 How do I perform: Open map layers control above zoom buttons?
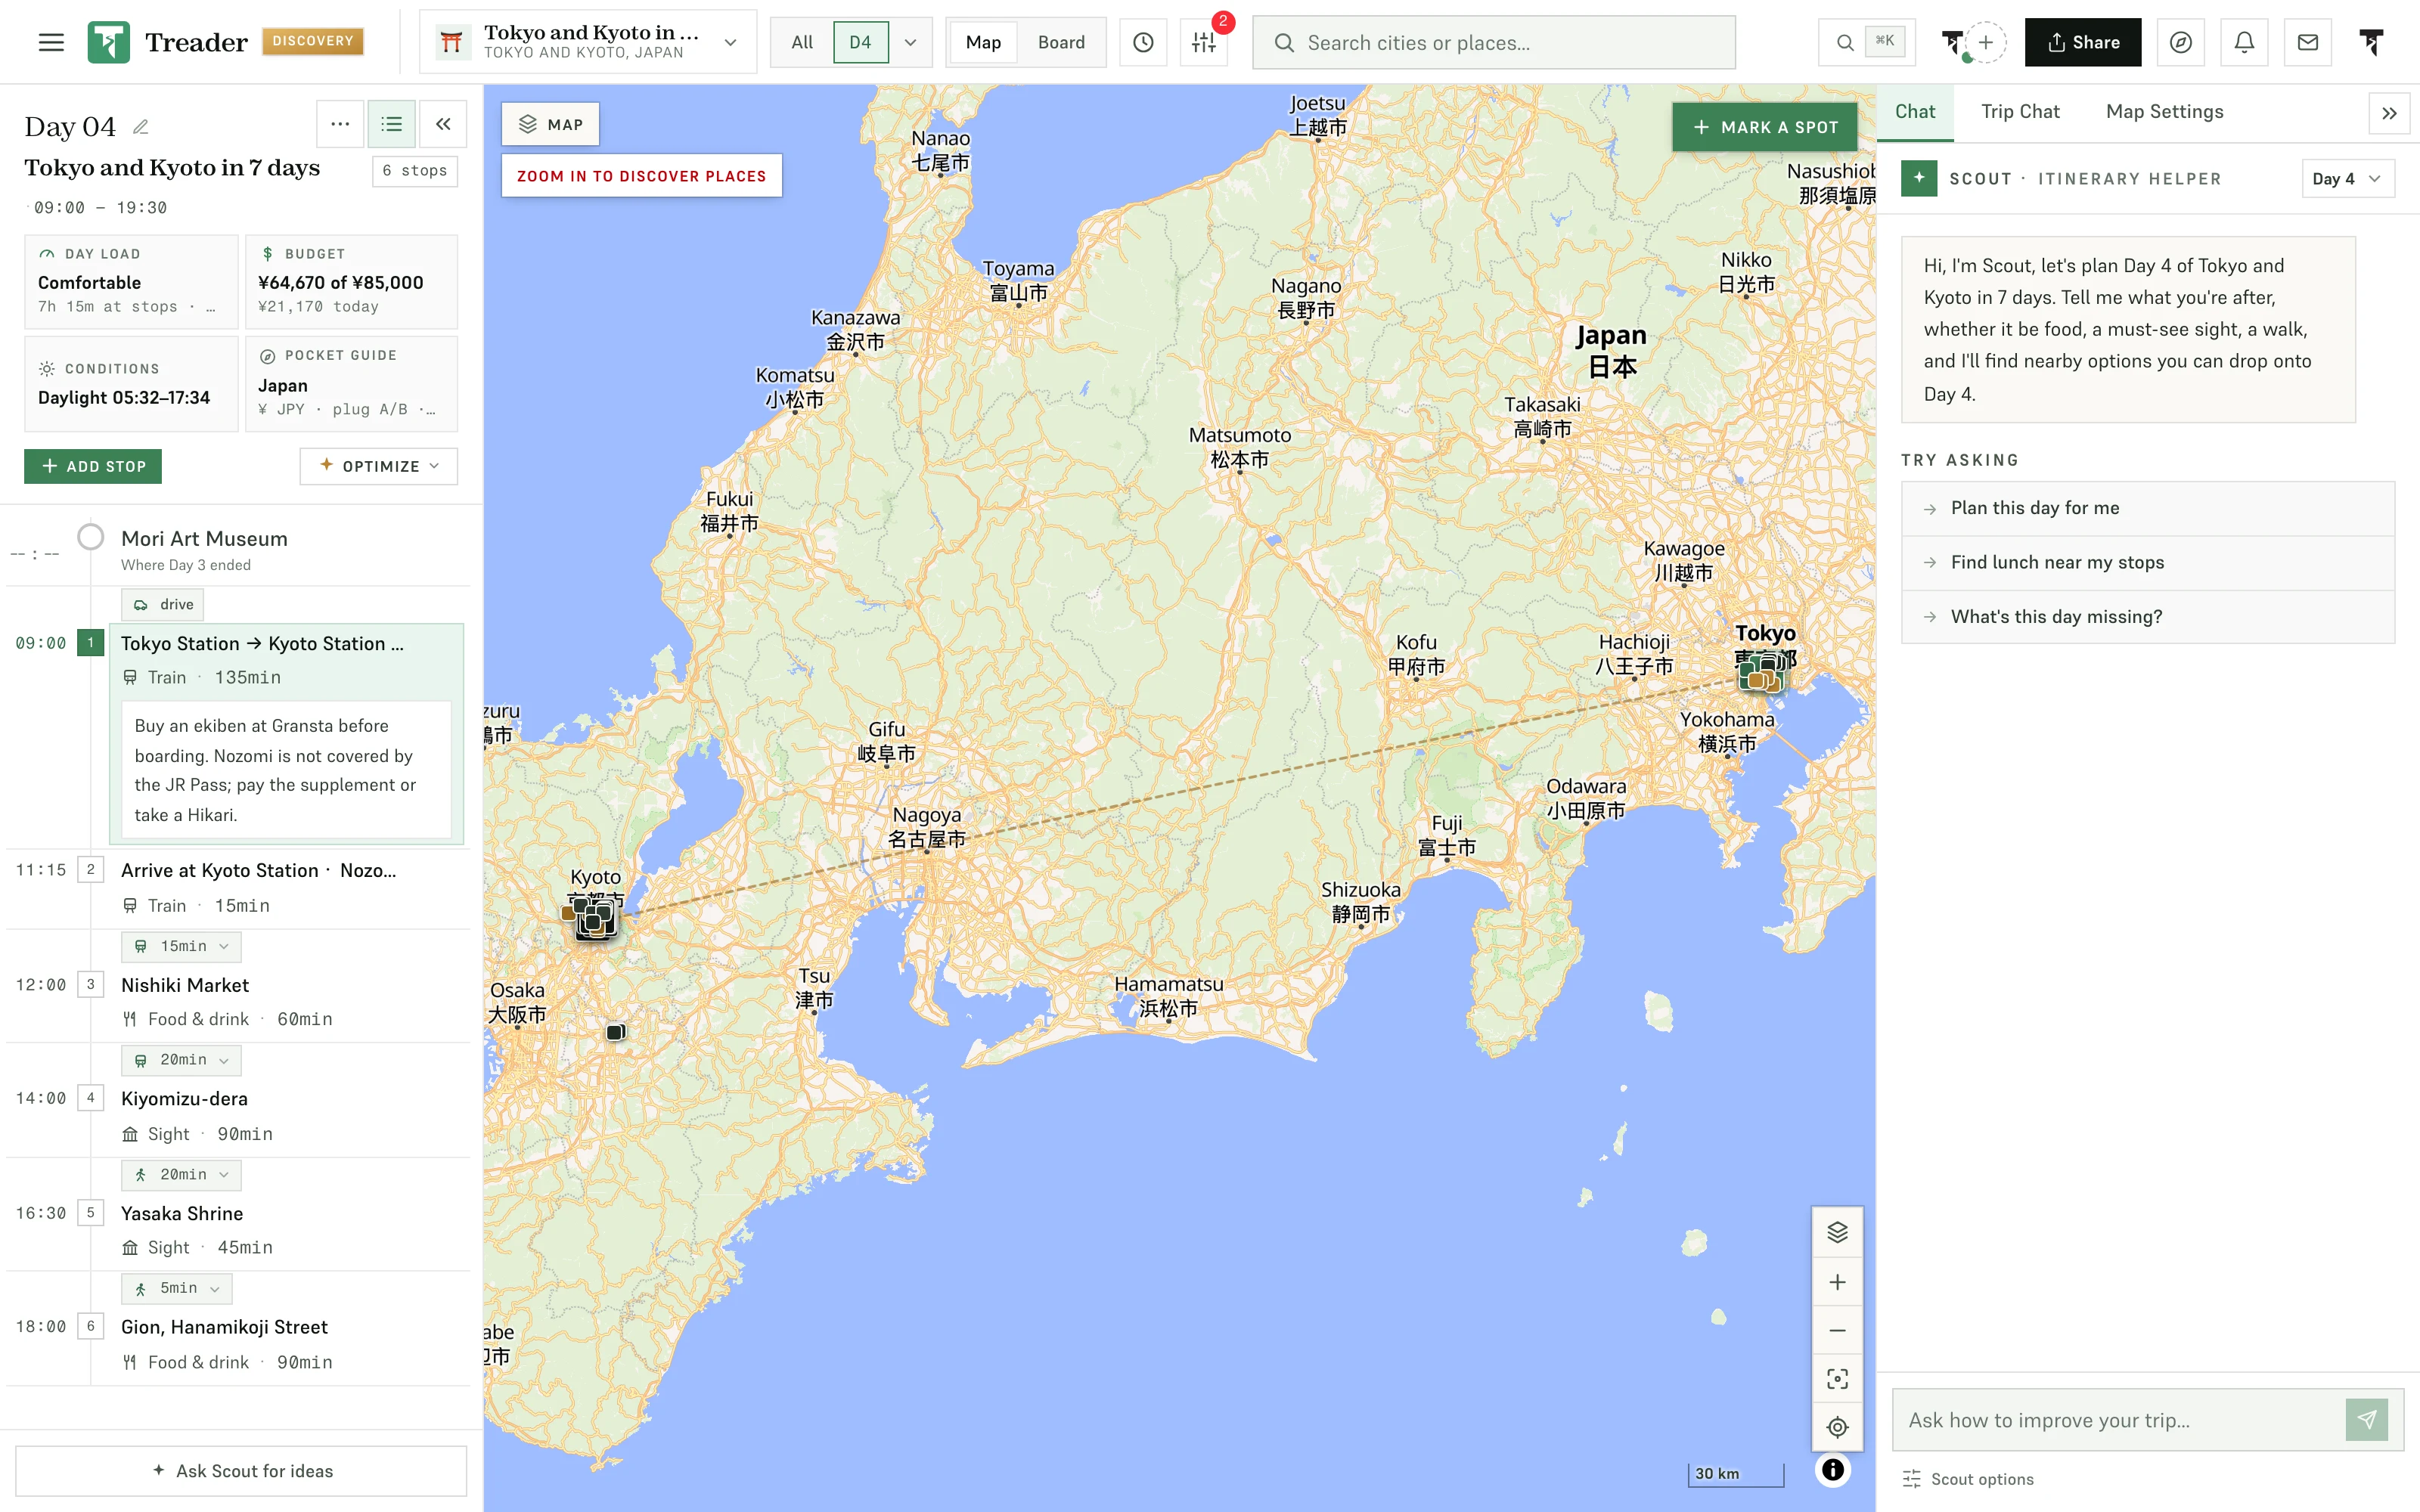[x=1837, y=1232]
